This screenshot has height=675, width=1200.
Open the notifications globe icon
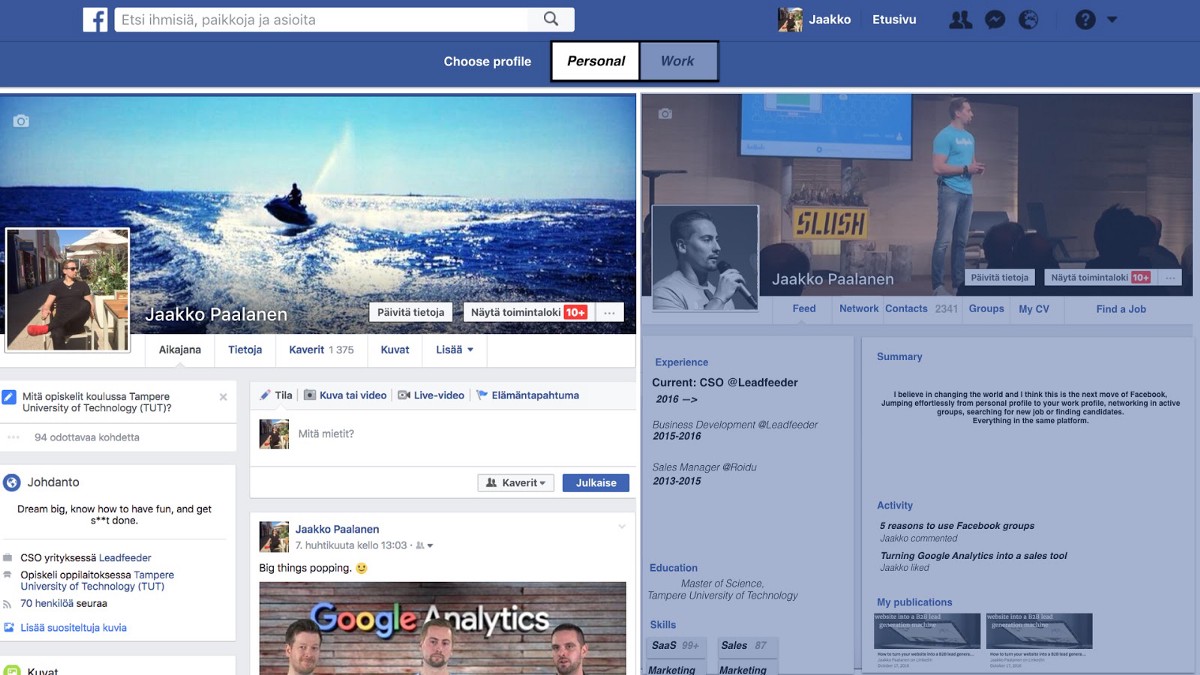(1028, 20)
